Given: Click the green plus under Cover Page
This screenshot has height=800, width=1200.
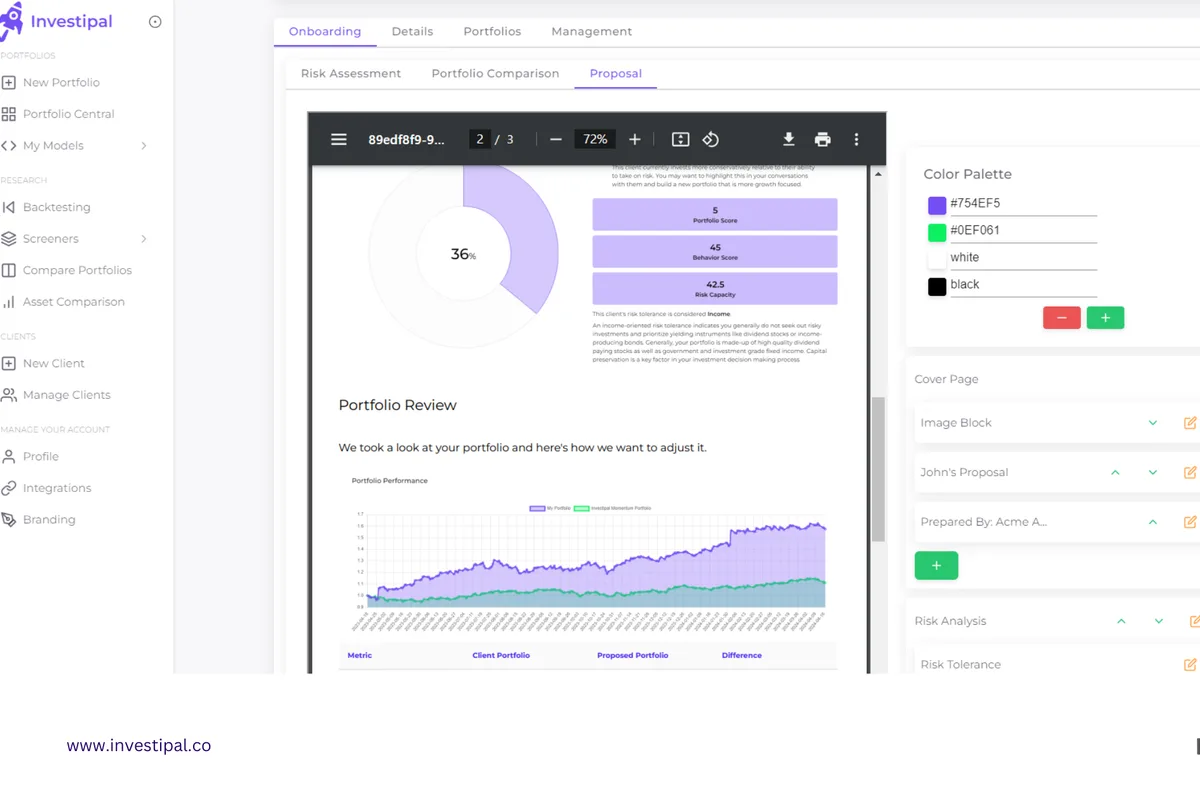Looking at the screenshot, I should (936, 565).
